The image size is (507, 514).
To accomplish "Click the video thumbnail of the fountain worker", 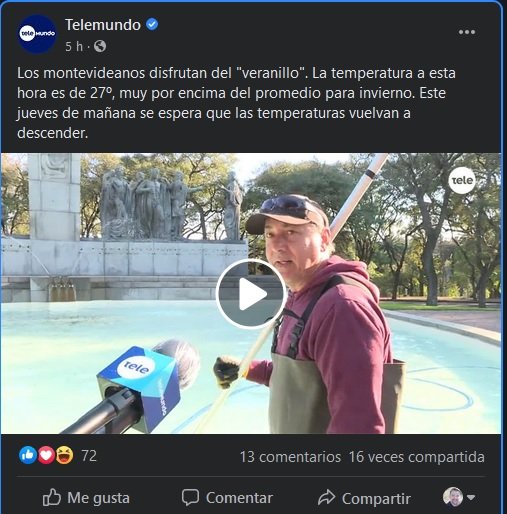I will click(x=251, y=293).
